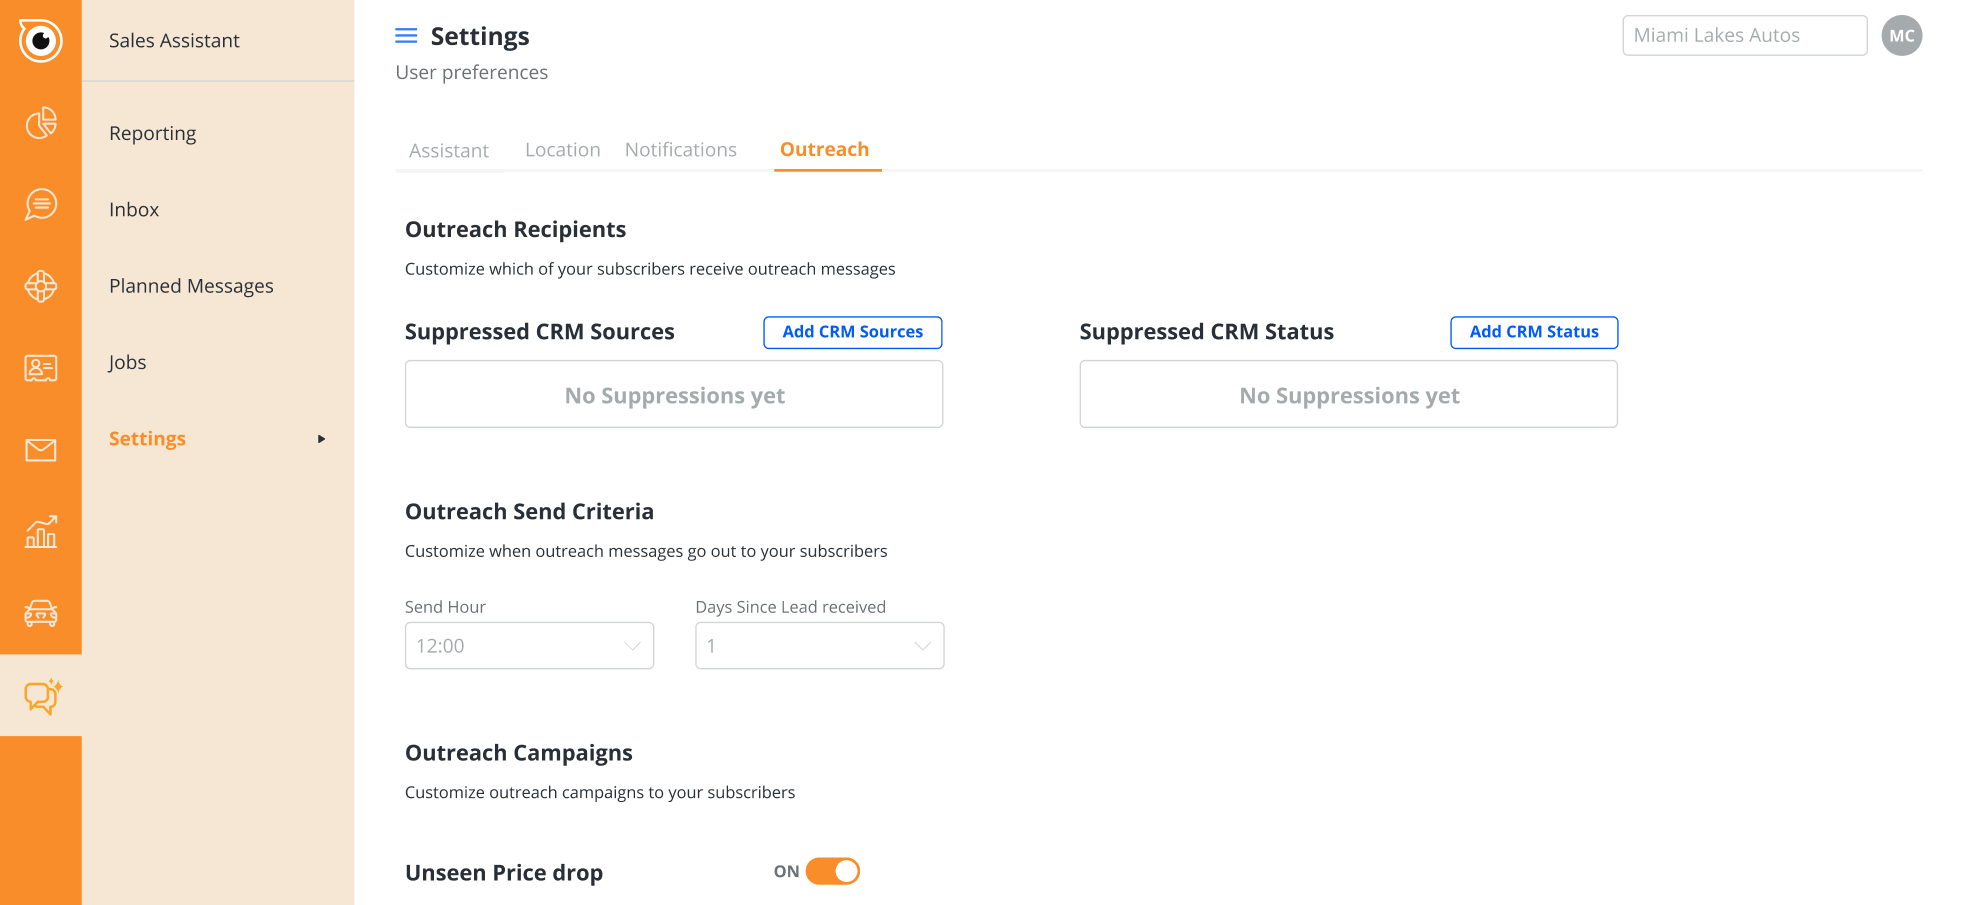Viewport: 1963px width, 905px height.
Task: Open the envelope mail icon
Action: click(41, 450)
